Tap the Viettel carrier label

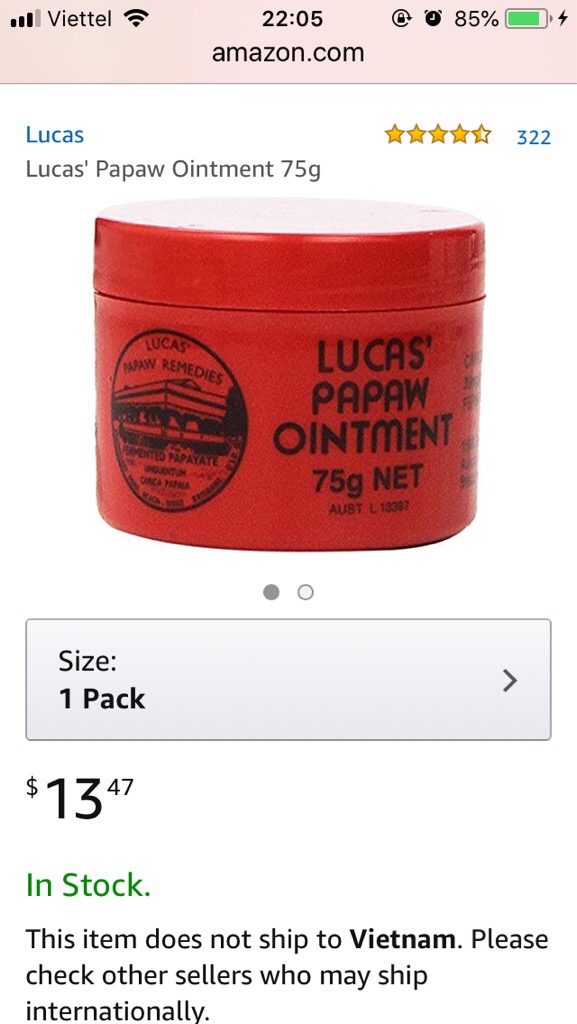point(80,20)
